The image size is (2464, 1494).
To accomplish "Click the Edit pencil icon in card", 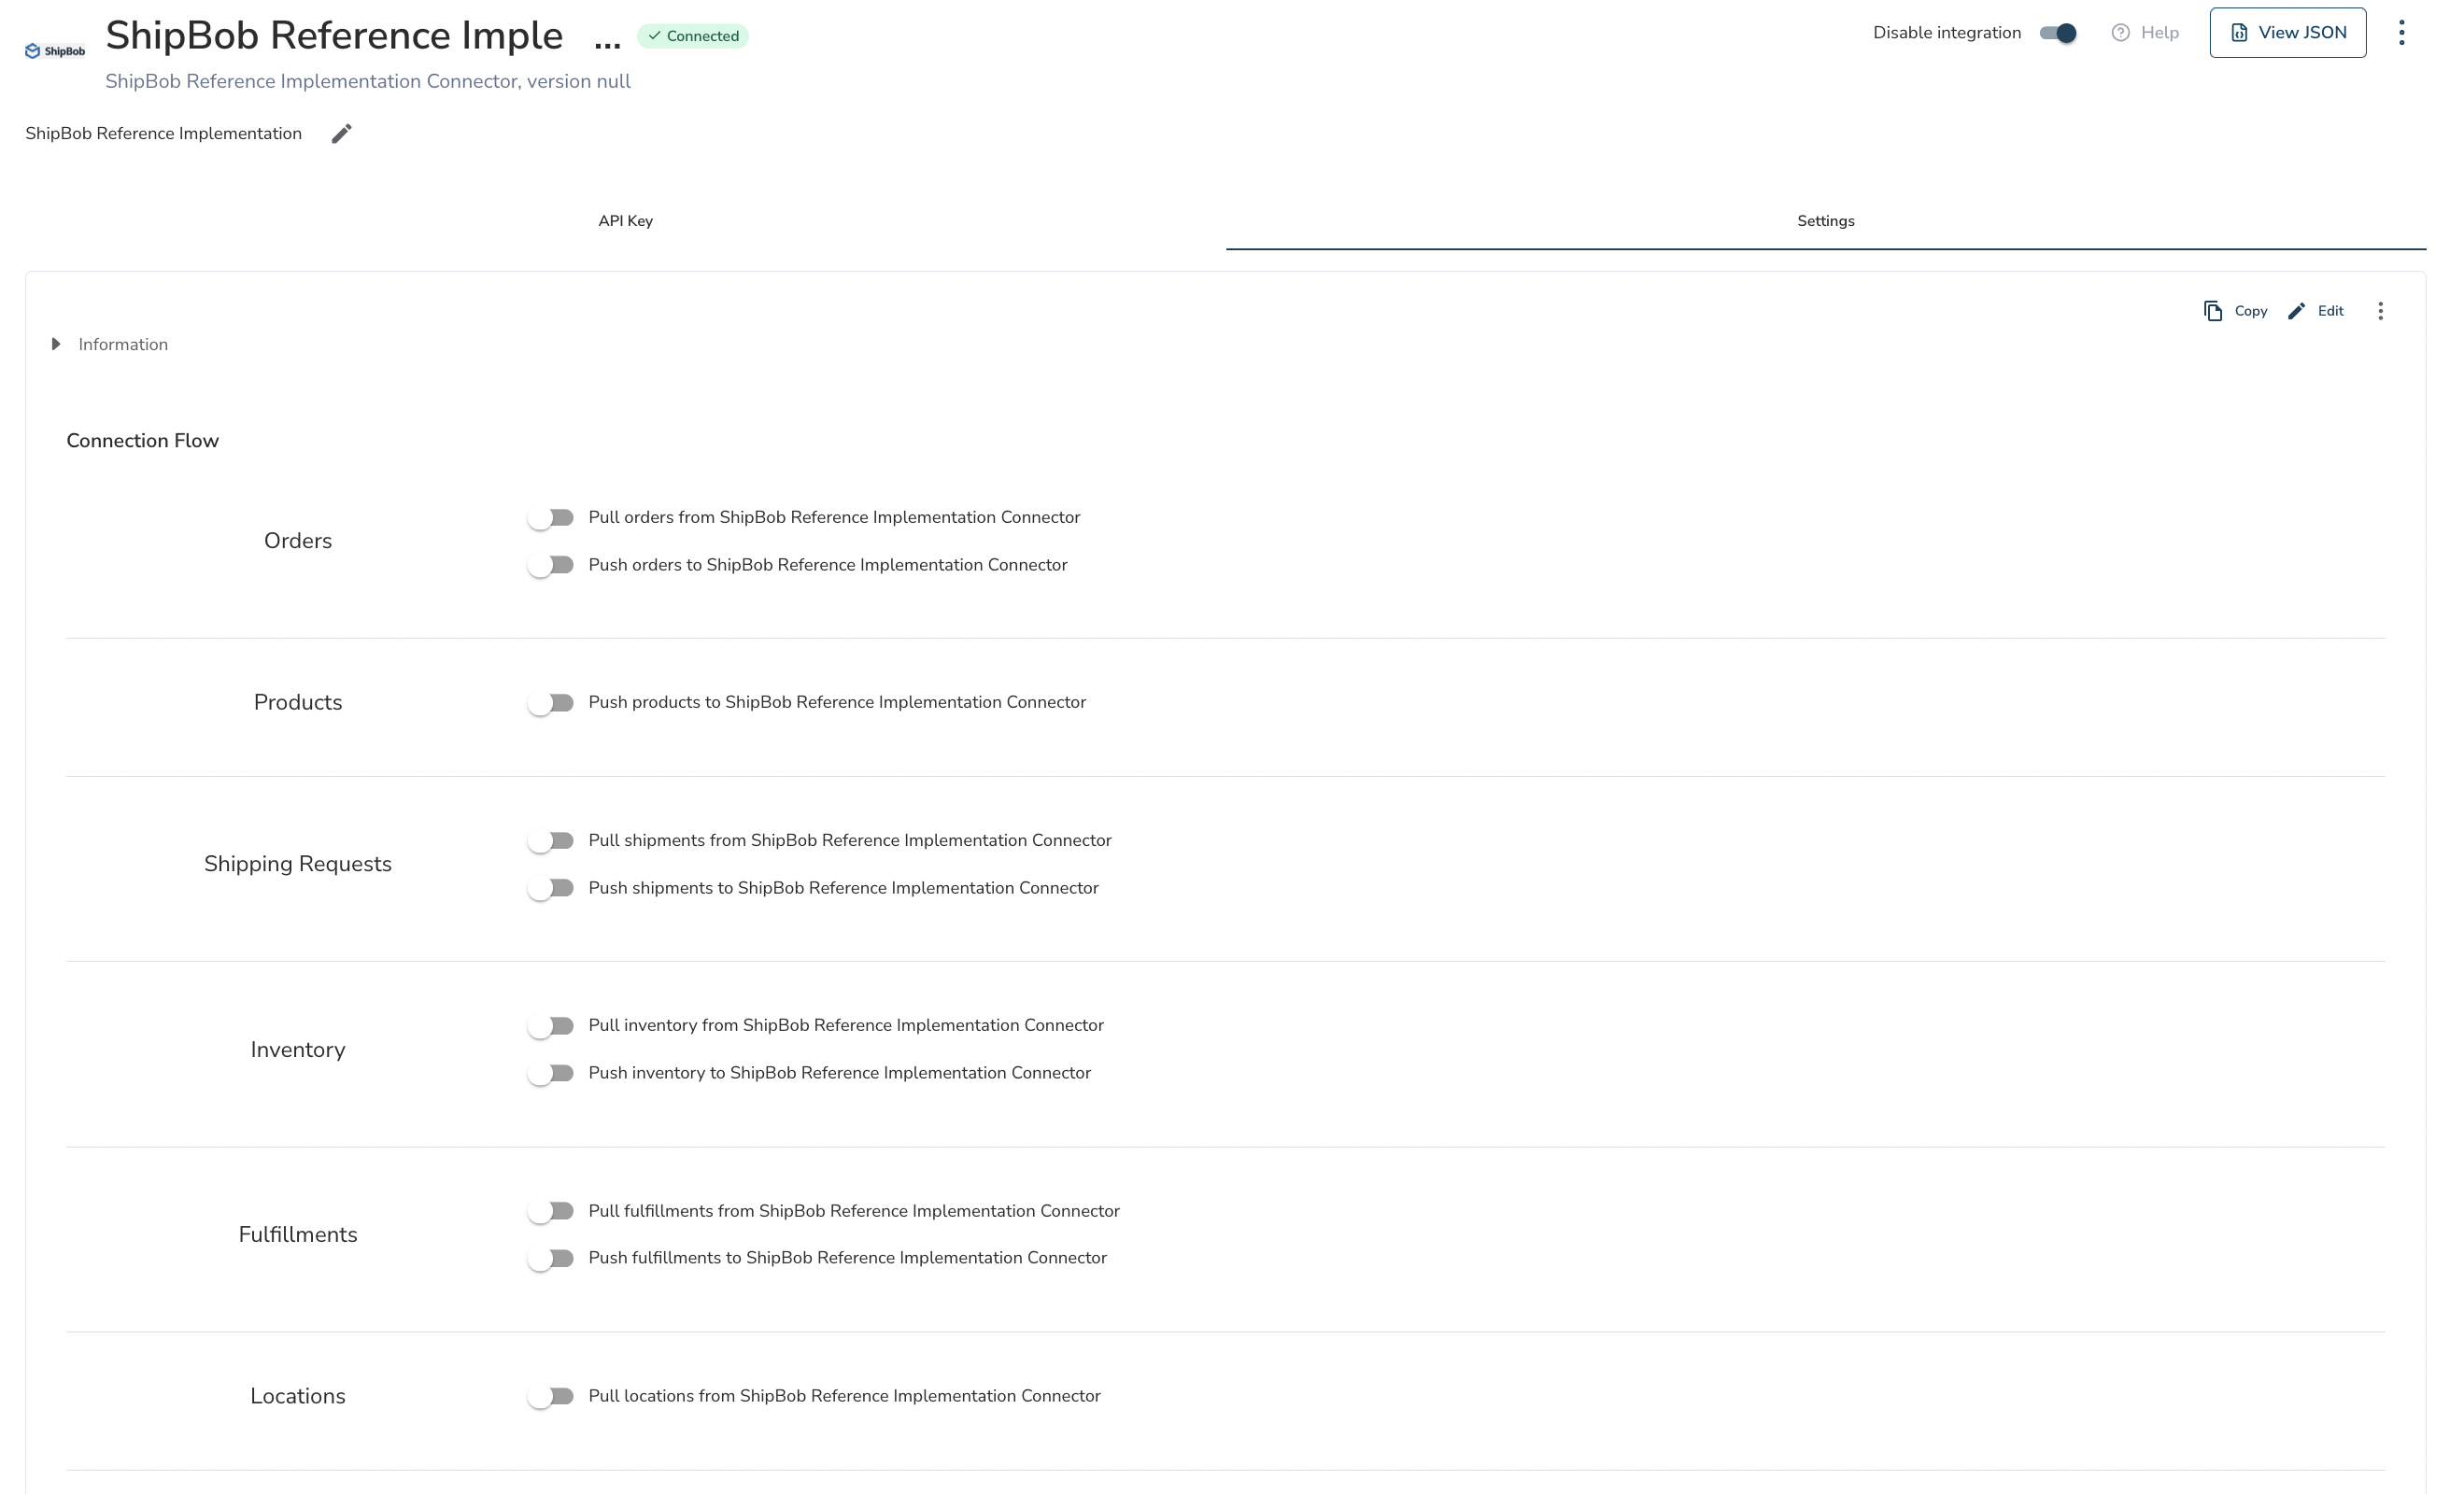I will (x=2297, y=311).
